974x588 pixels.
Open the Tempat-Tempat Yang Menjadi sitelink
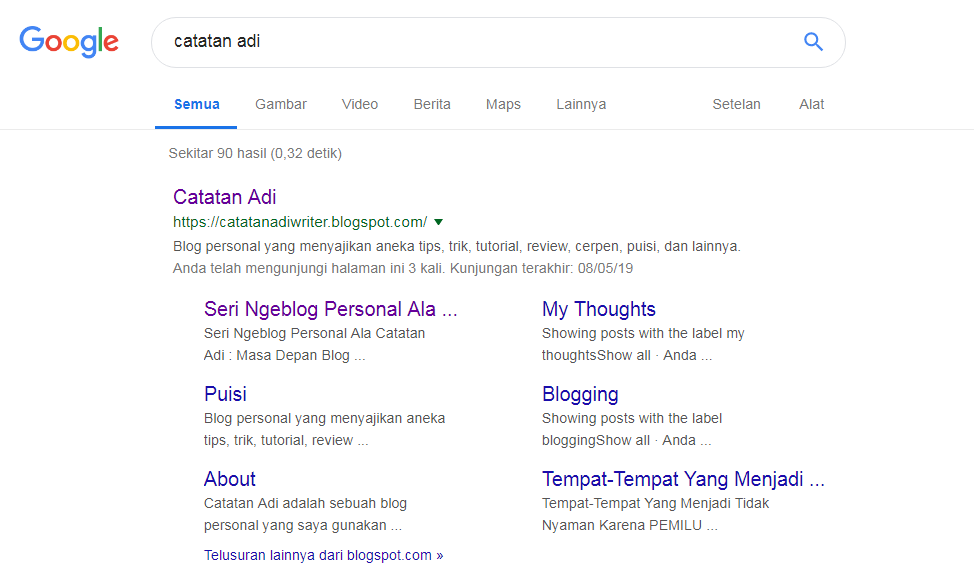683,479
